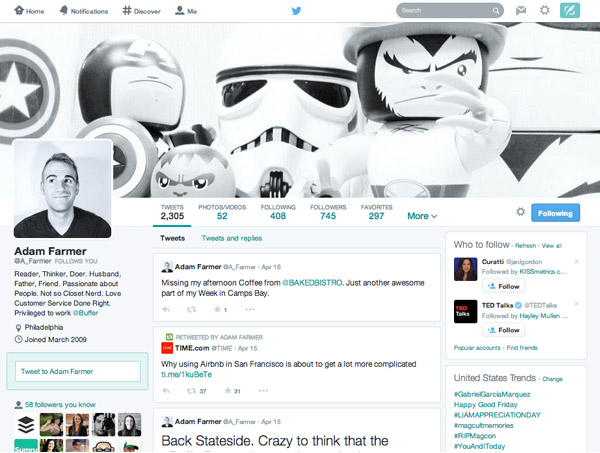Open the Notifications tab

pos(84,11)
